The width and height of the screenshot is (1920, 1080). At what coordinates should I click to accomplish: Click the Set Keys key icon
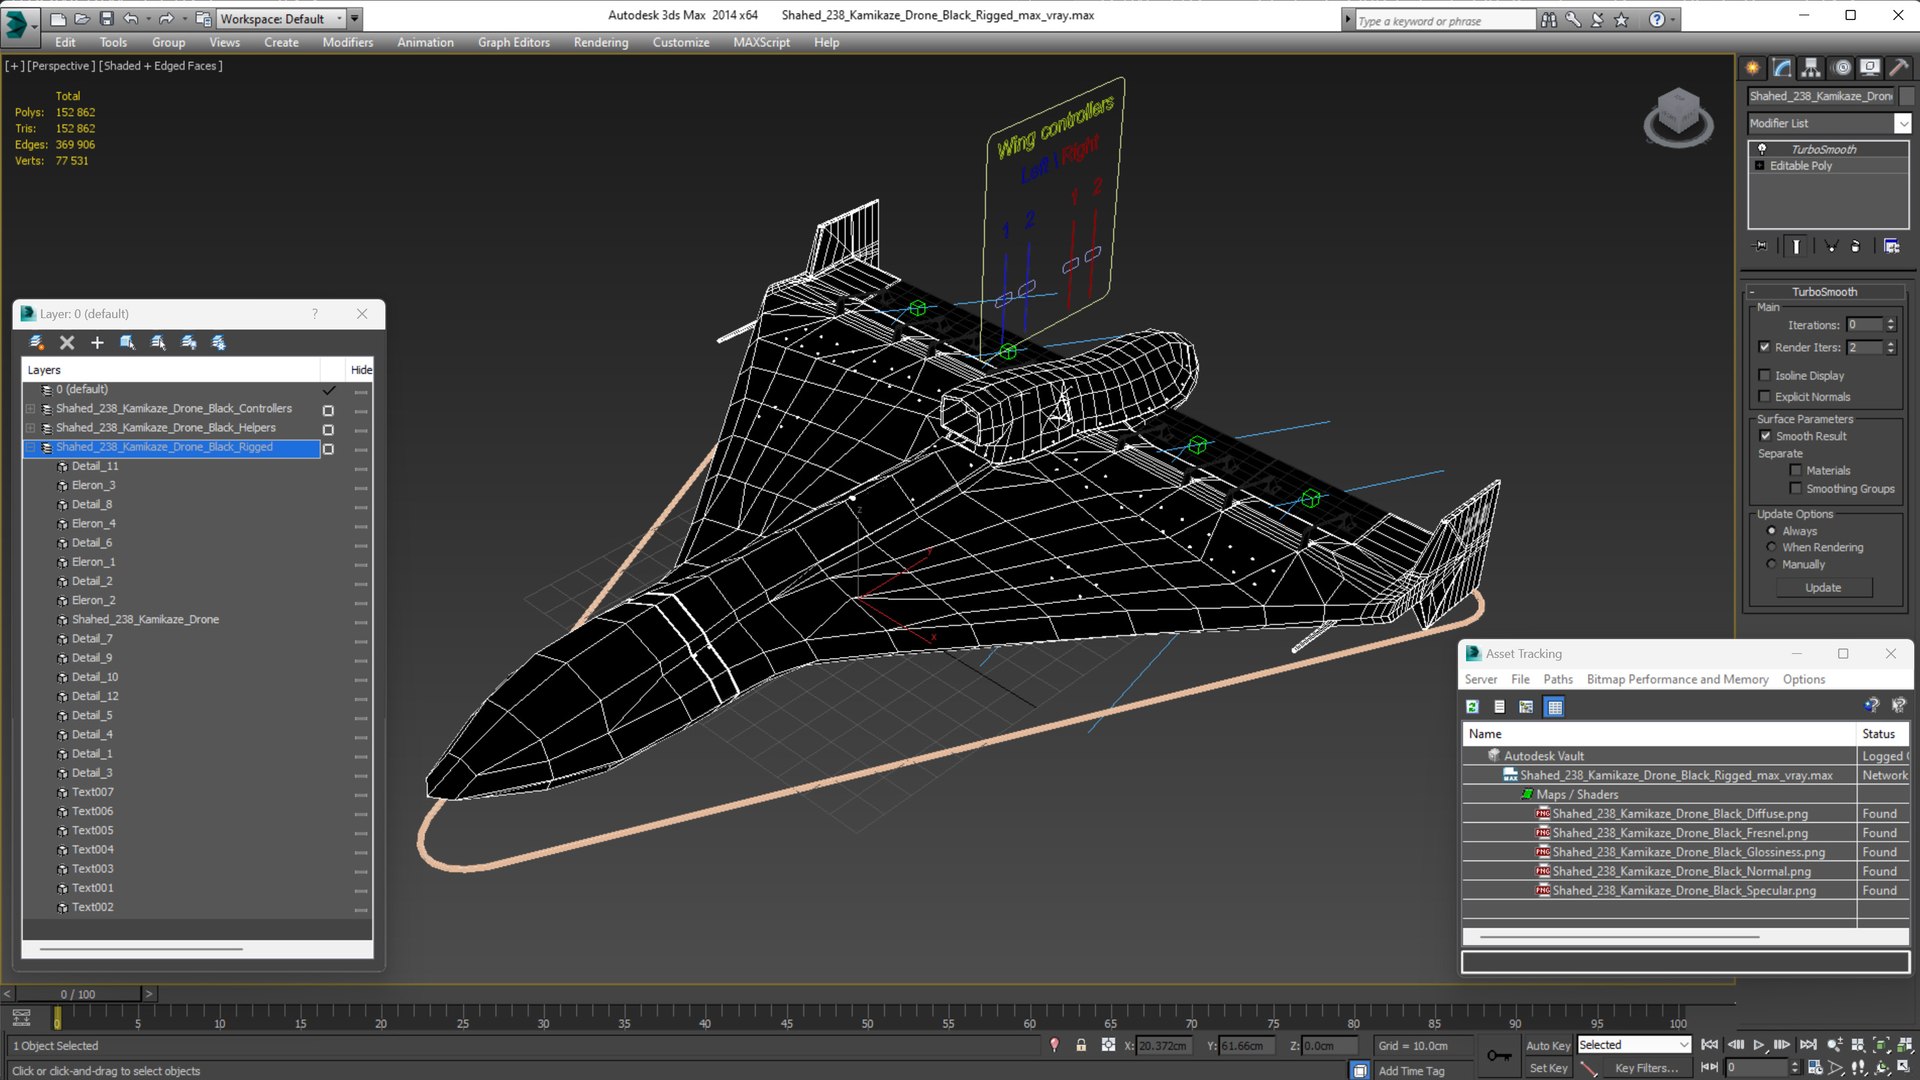coord(1499,1056)
